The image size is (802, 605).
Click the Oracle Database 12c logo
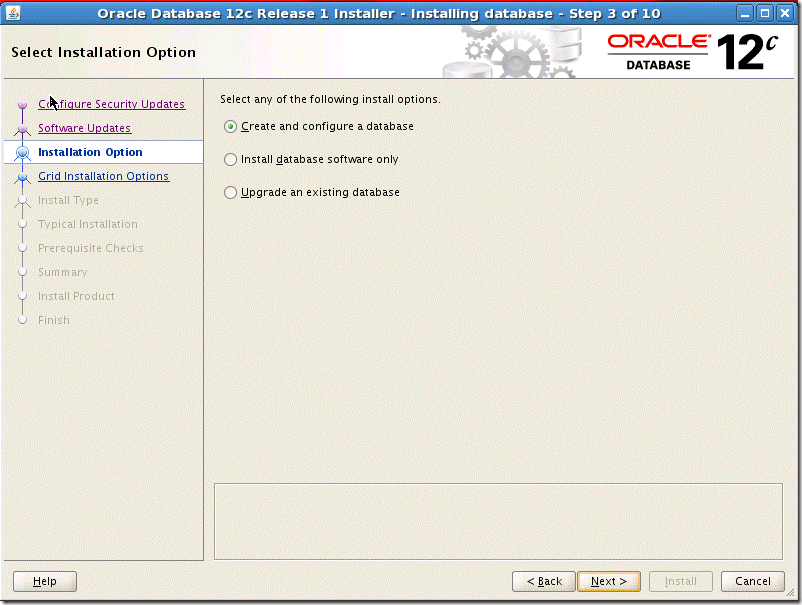click(x=693, y=52)
